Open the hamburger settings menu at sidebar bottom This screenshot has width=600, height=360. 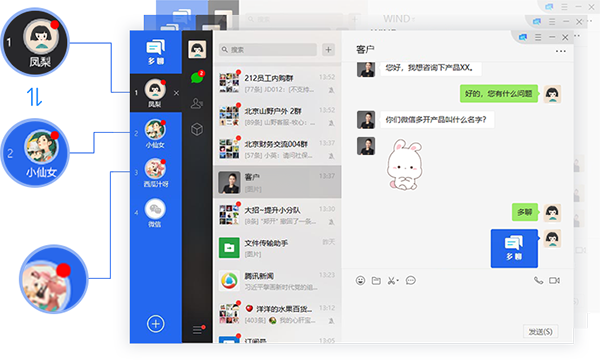click(197, 330)
